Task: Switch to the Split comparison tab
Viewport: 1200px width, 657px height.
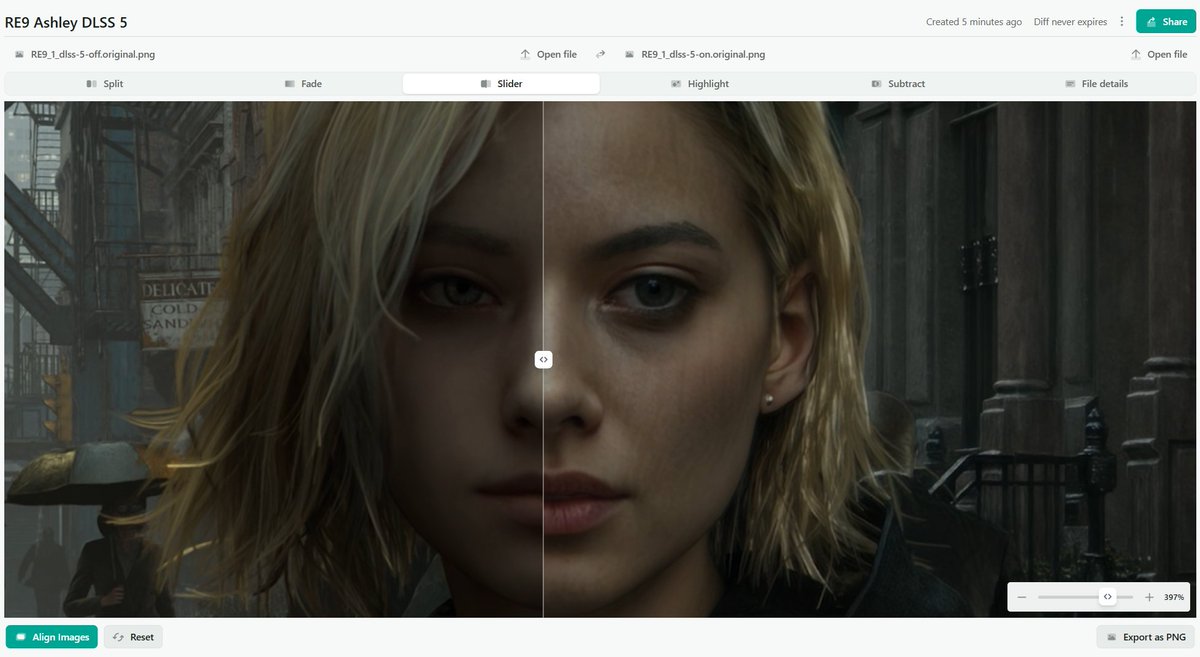Action: pyautogui.click(x=104, y=84)
